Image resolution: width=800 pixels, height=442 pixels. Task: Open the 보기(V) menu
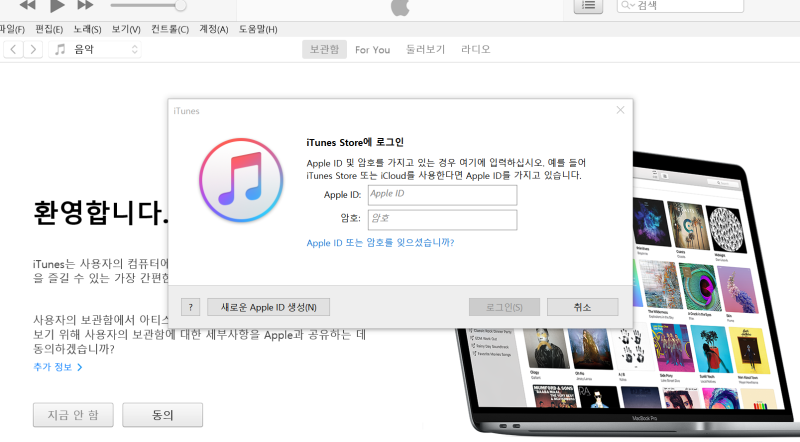(x=126, y=29)
